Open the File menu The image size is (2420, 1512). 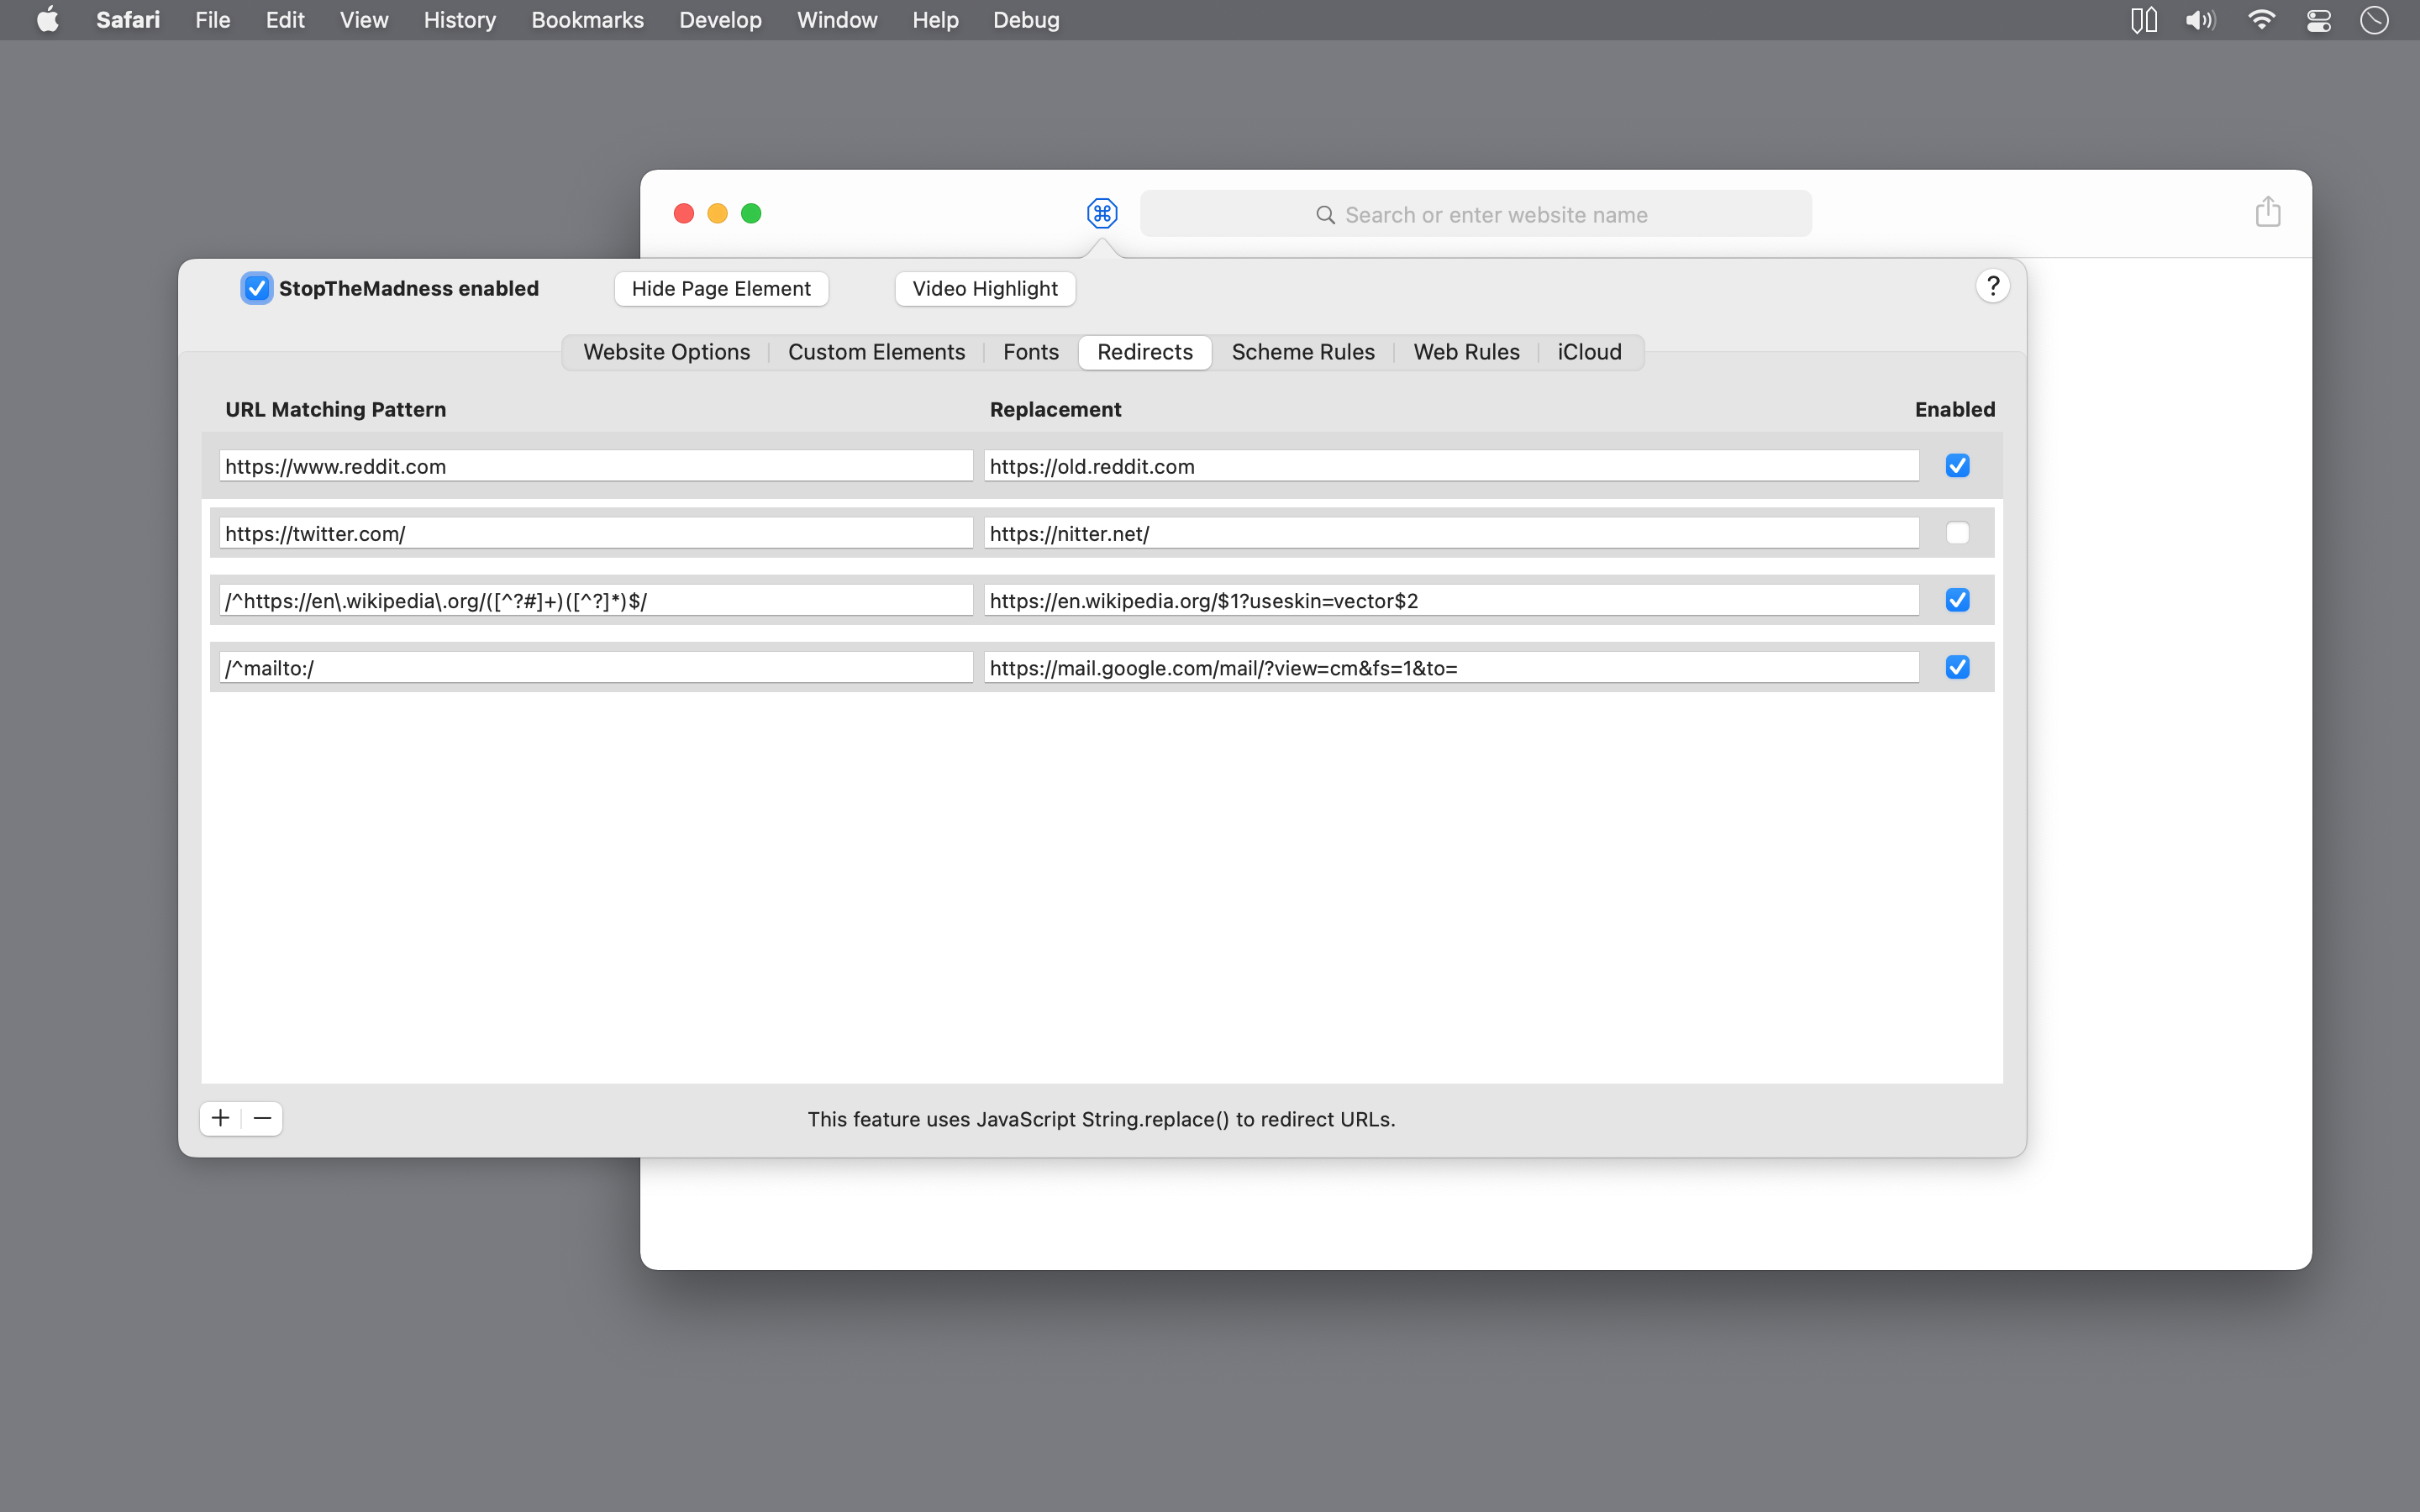pos(212,20)
